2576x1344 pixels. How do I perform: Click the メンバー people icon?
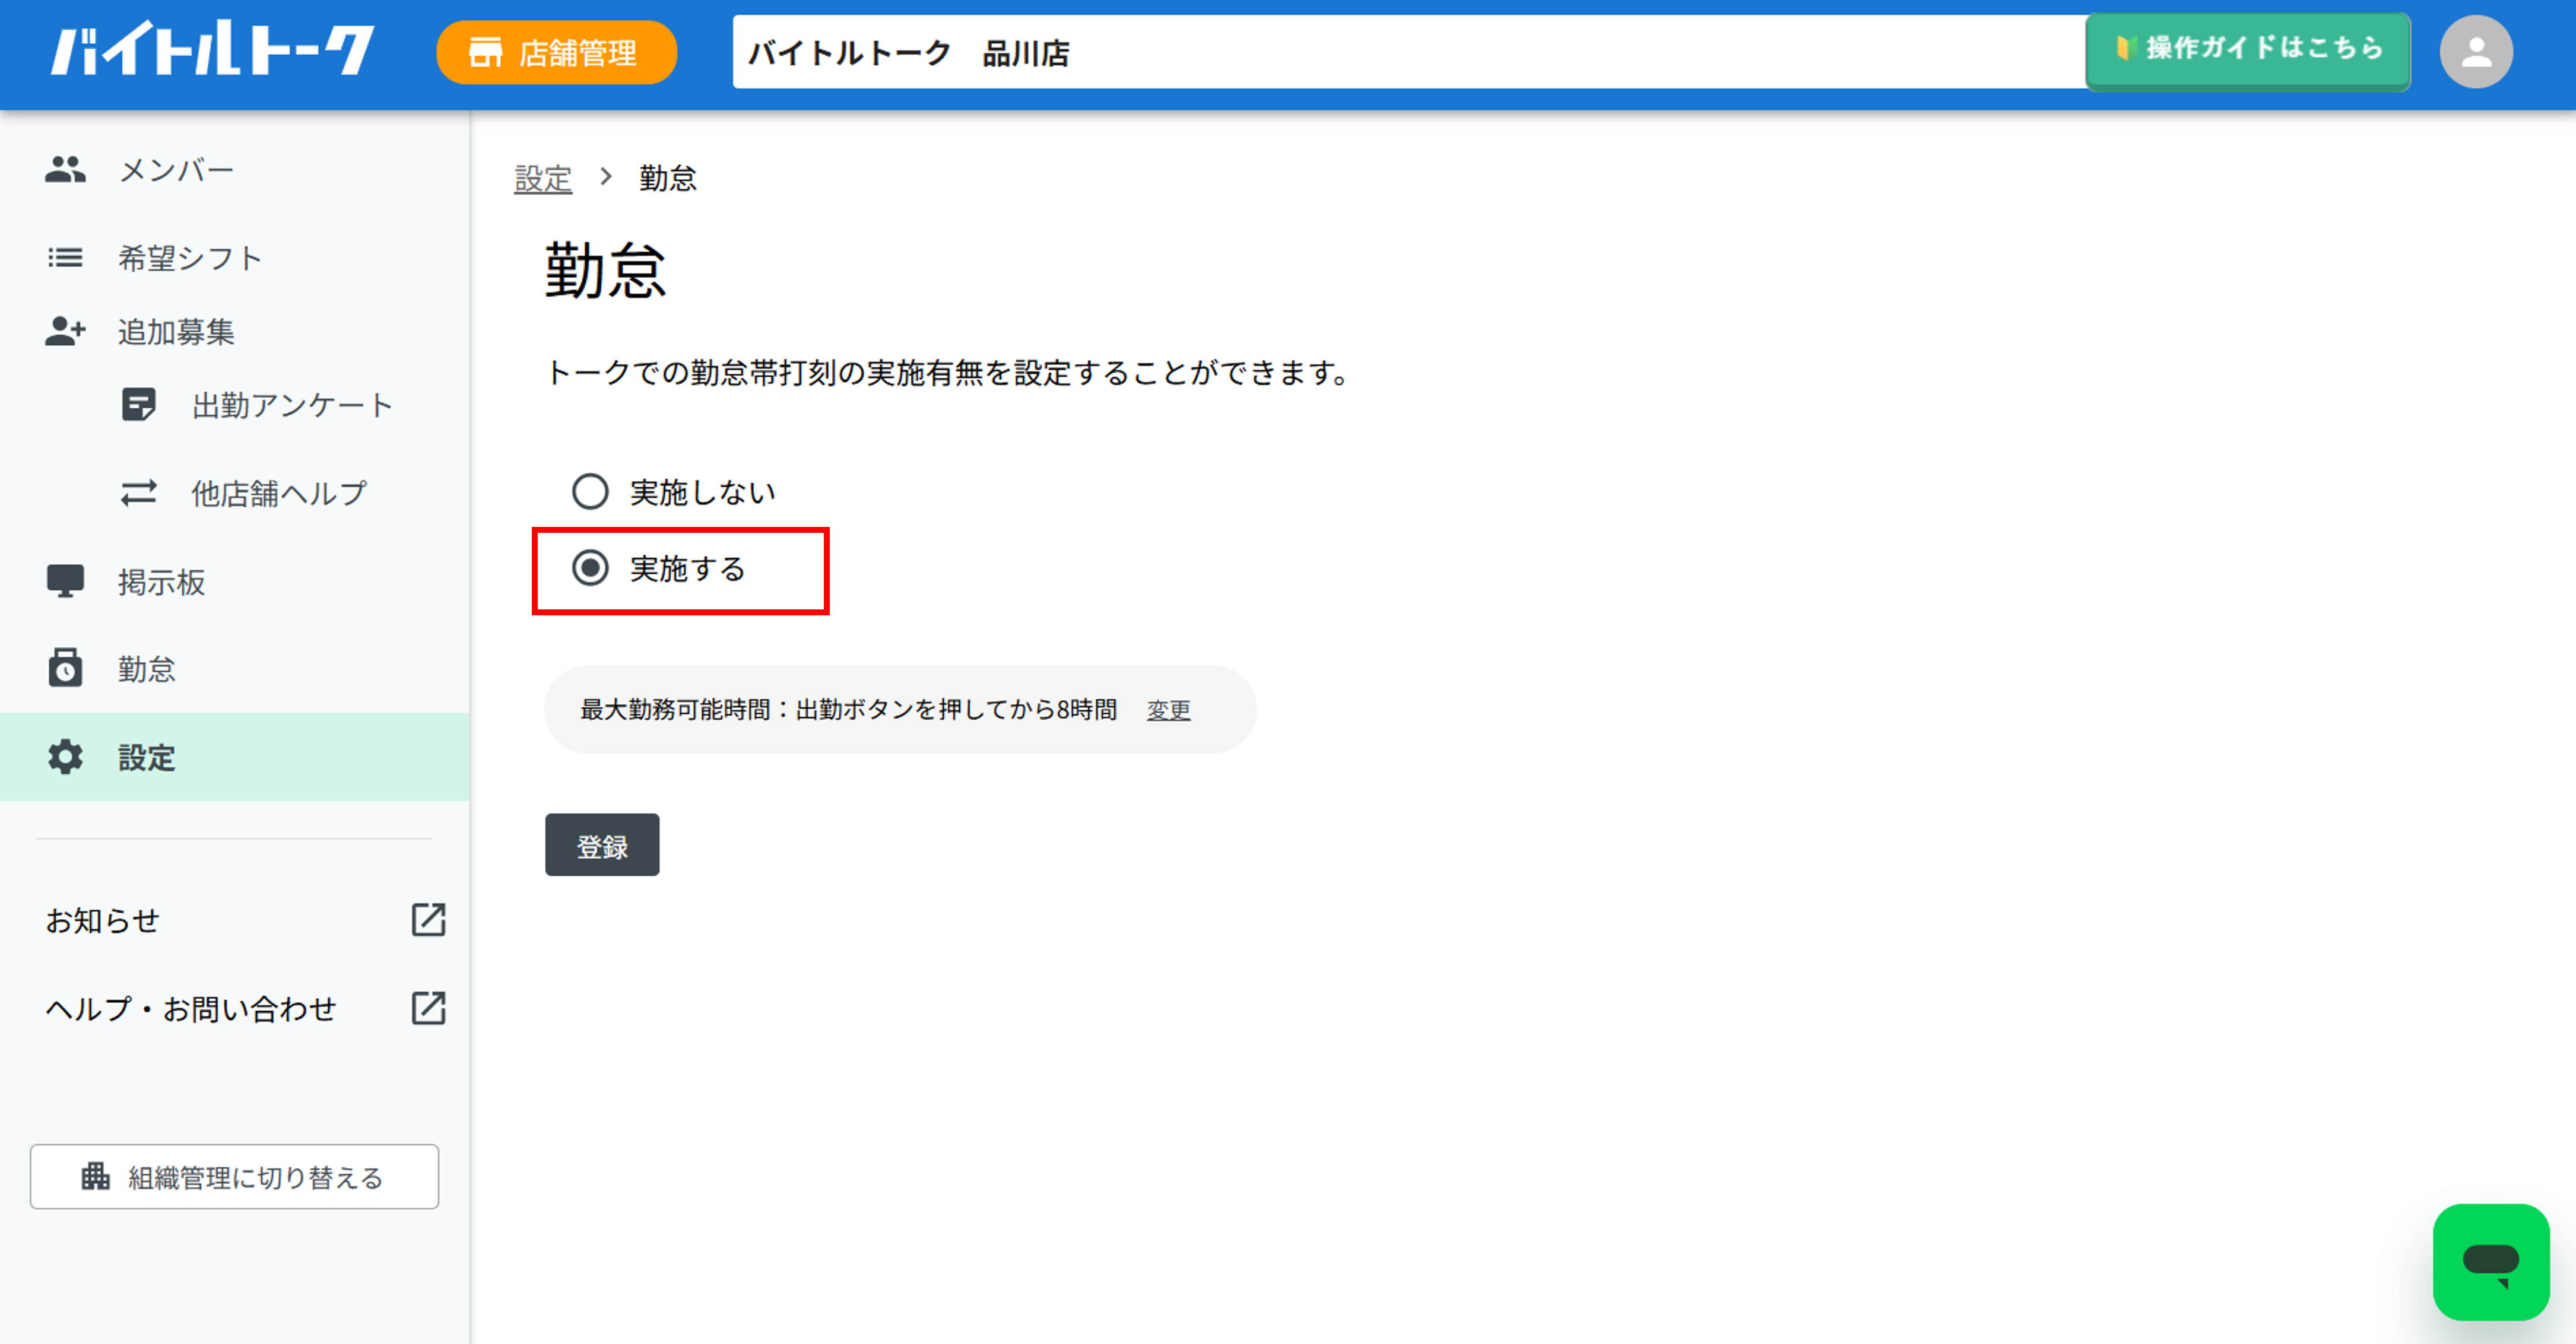tap(65, 169)
